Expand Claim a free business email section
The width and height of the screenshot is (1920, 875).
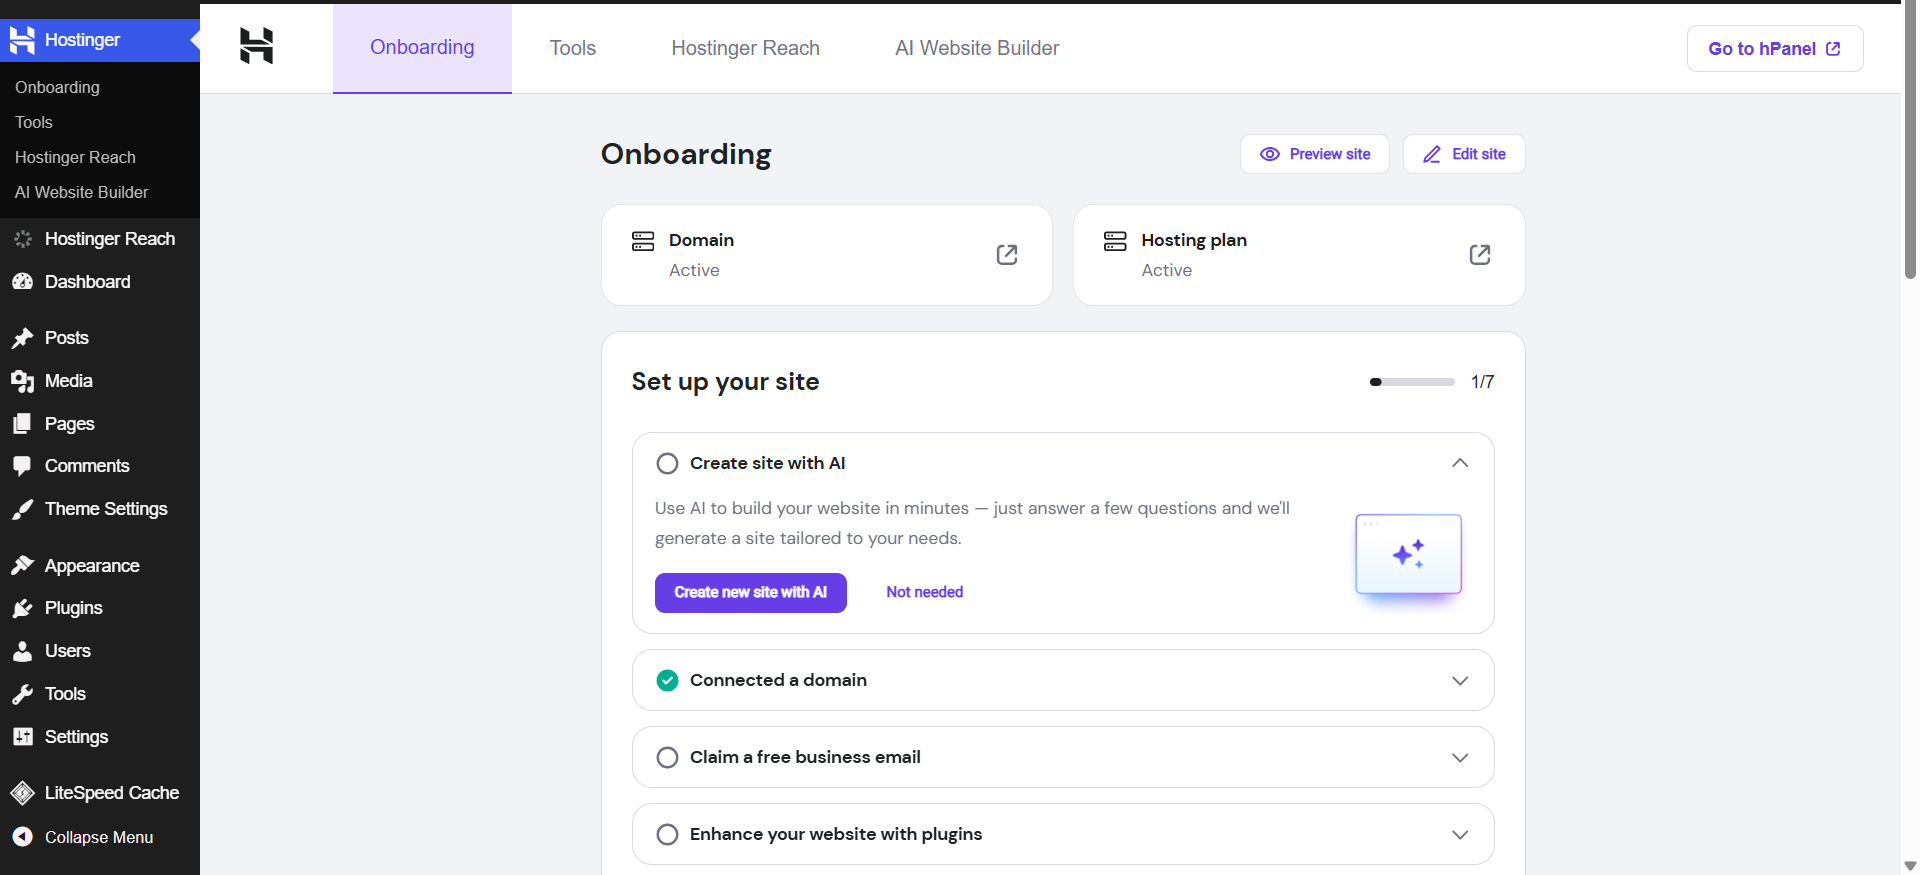[1460, 758]
